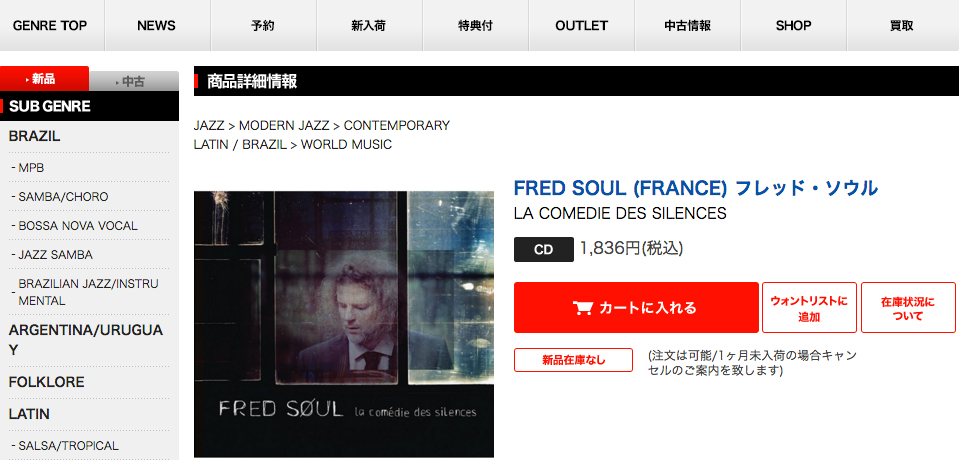Open the GENRE TOP menu
Image resolution: width=961 pixels, height=460 pixels.
50,26
